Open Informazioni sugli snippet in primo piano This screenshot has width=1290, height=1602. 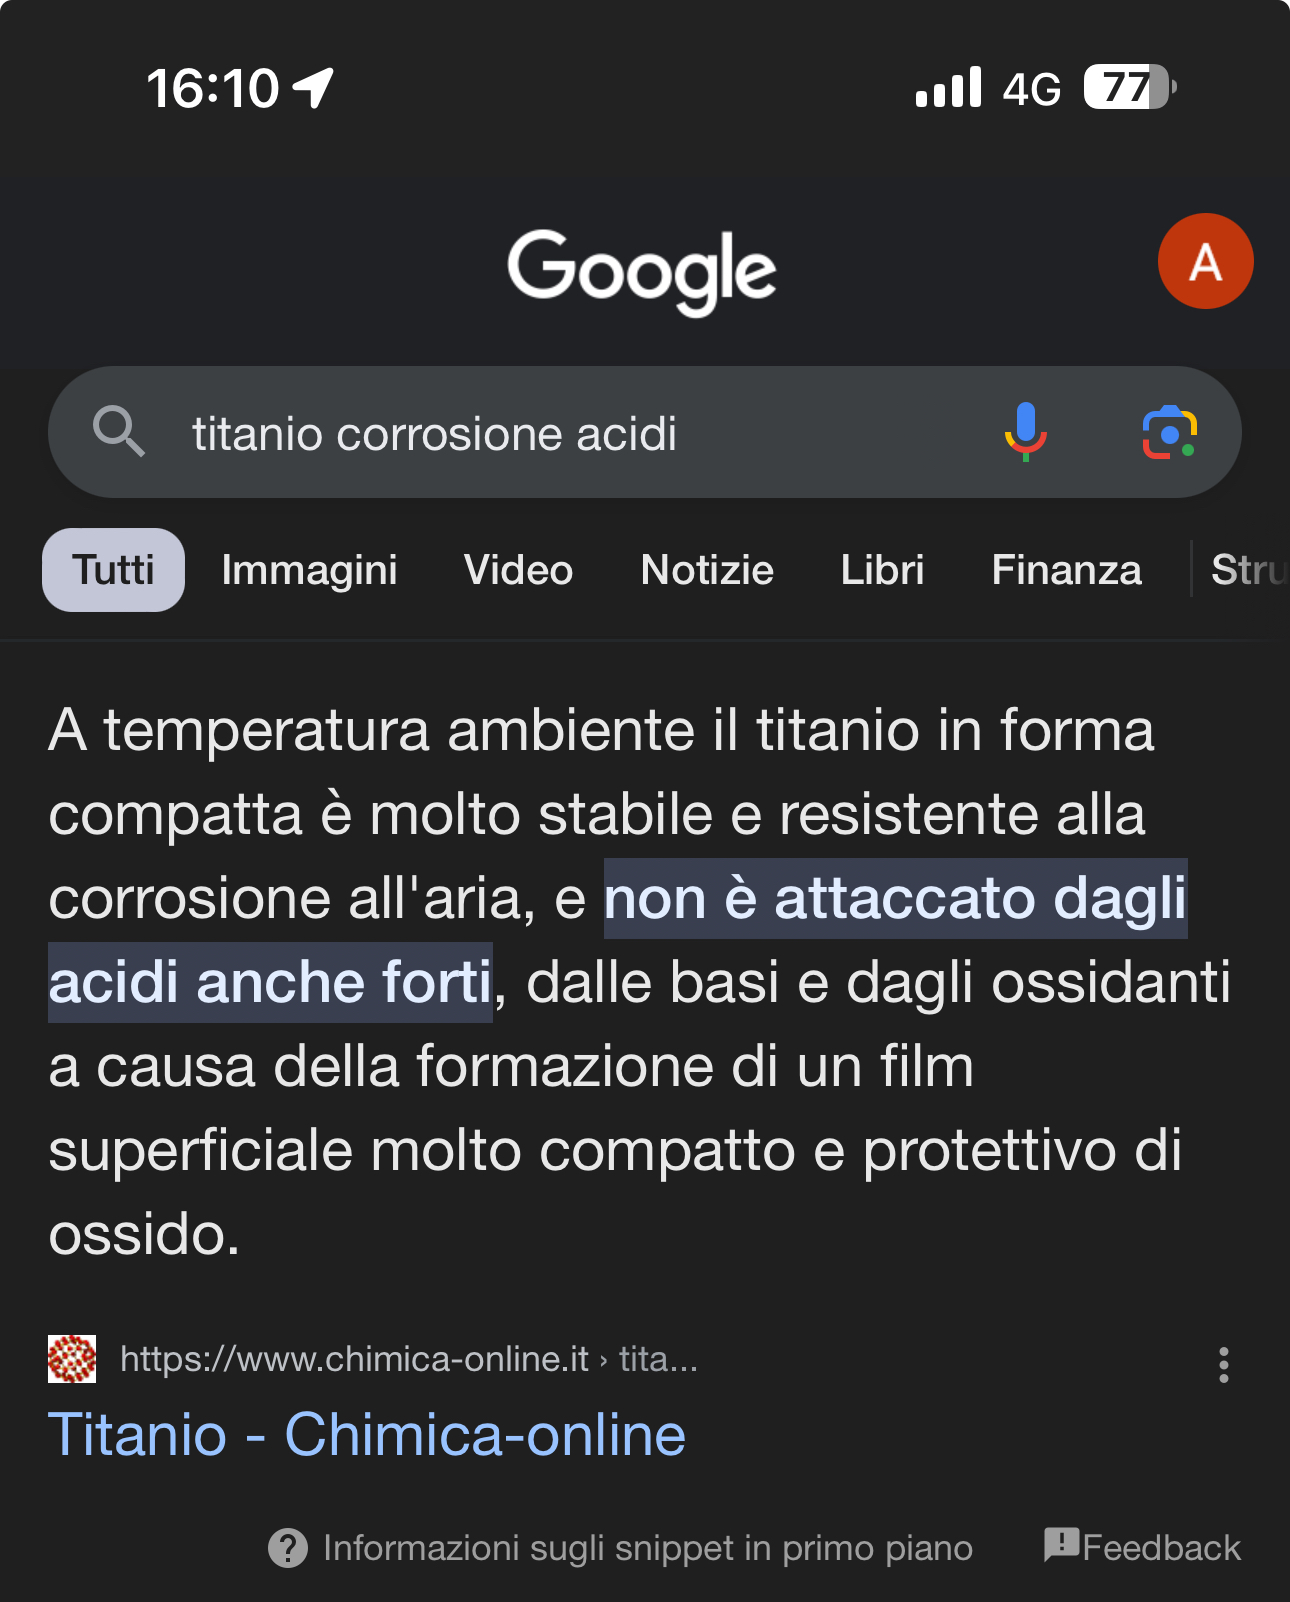click(x=647, y=1548)
